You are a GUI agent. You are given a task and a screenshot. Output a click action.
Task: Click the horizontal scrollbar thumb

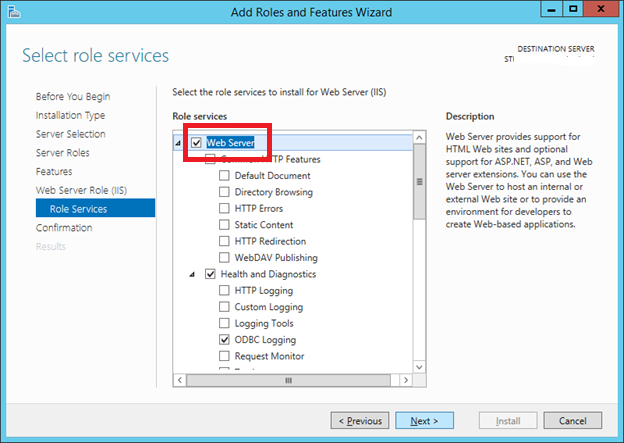pos(289,380)
